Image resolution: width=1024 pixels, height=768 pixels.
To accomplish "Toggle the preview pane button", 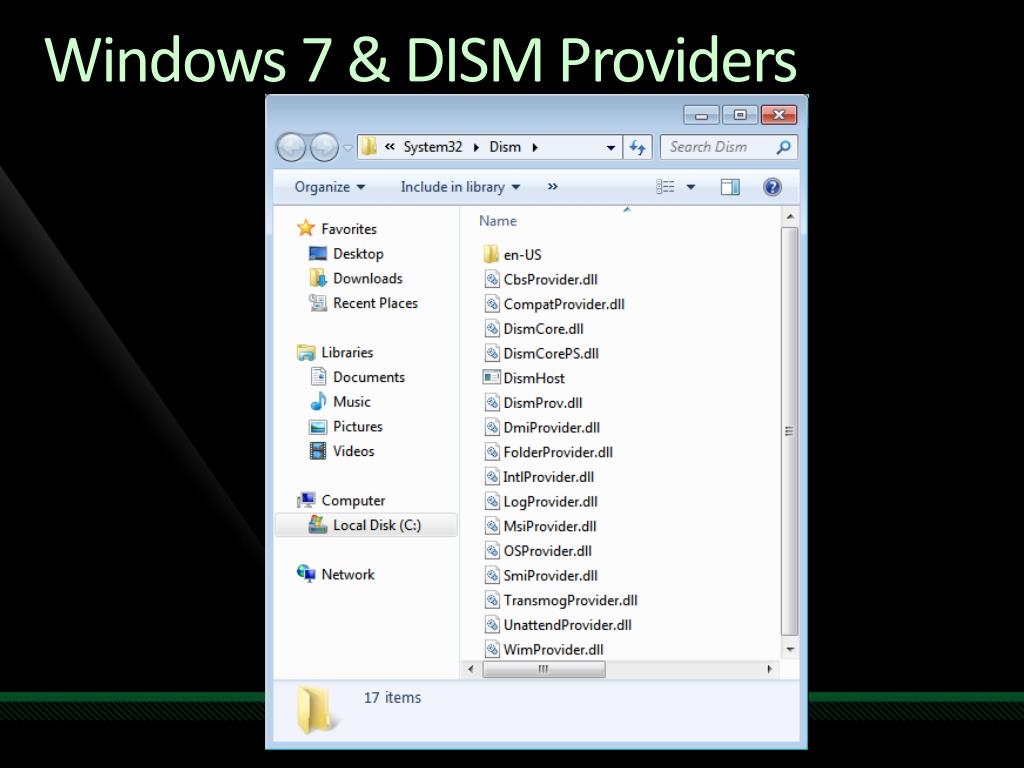I will 730,187.
